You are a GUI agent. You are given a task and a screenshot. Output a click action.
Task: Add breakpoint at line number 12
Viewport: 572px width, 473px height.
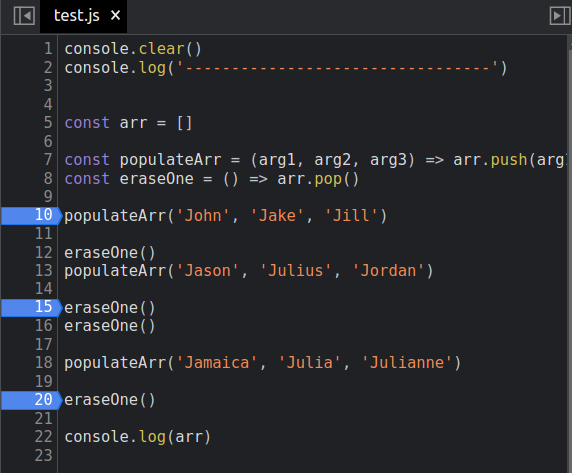44,252
